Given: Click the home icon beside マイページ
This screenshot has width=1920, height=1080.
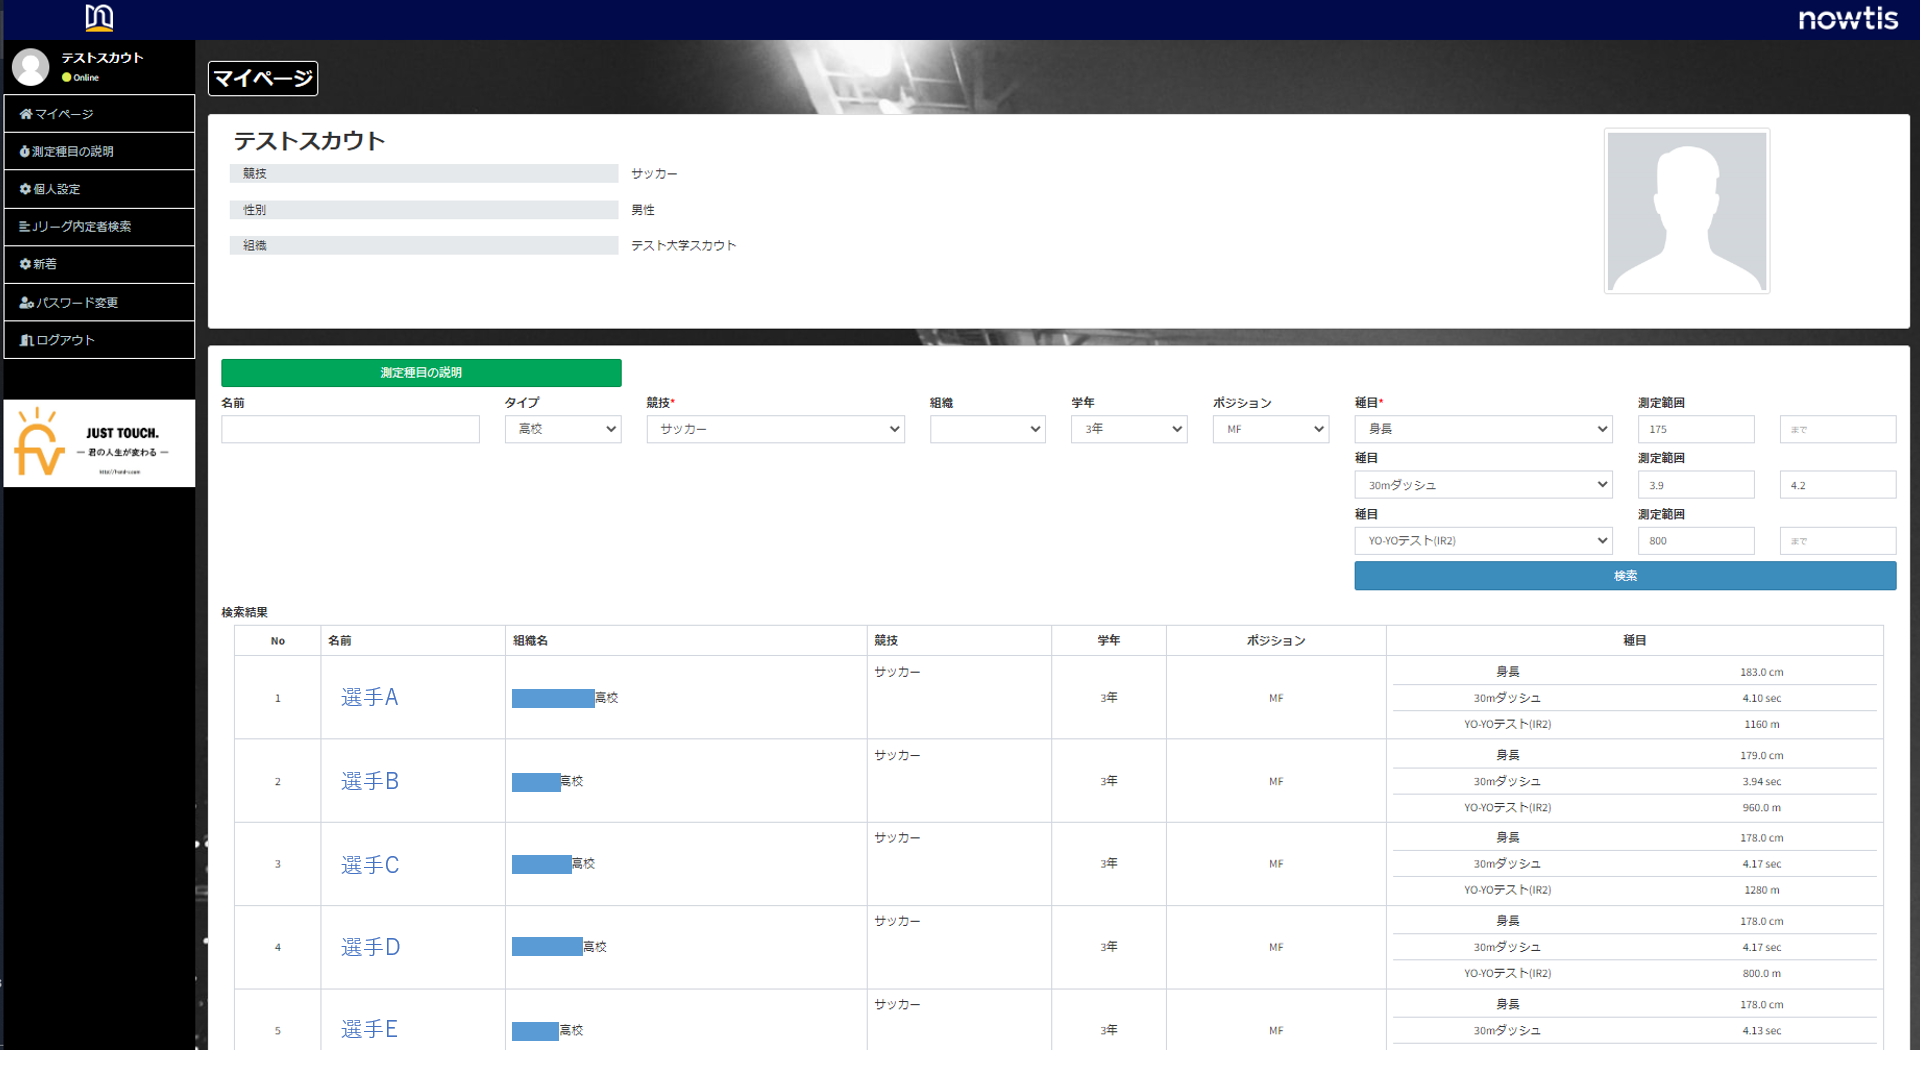Looking at the screenshot, I should (x=26, y=114).
